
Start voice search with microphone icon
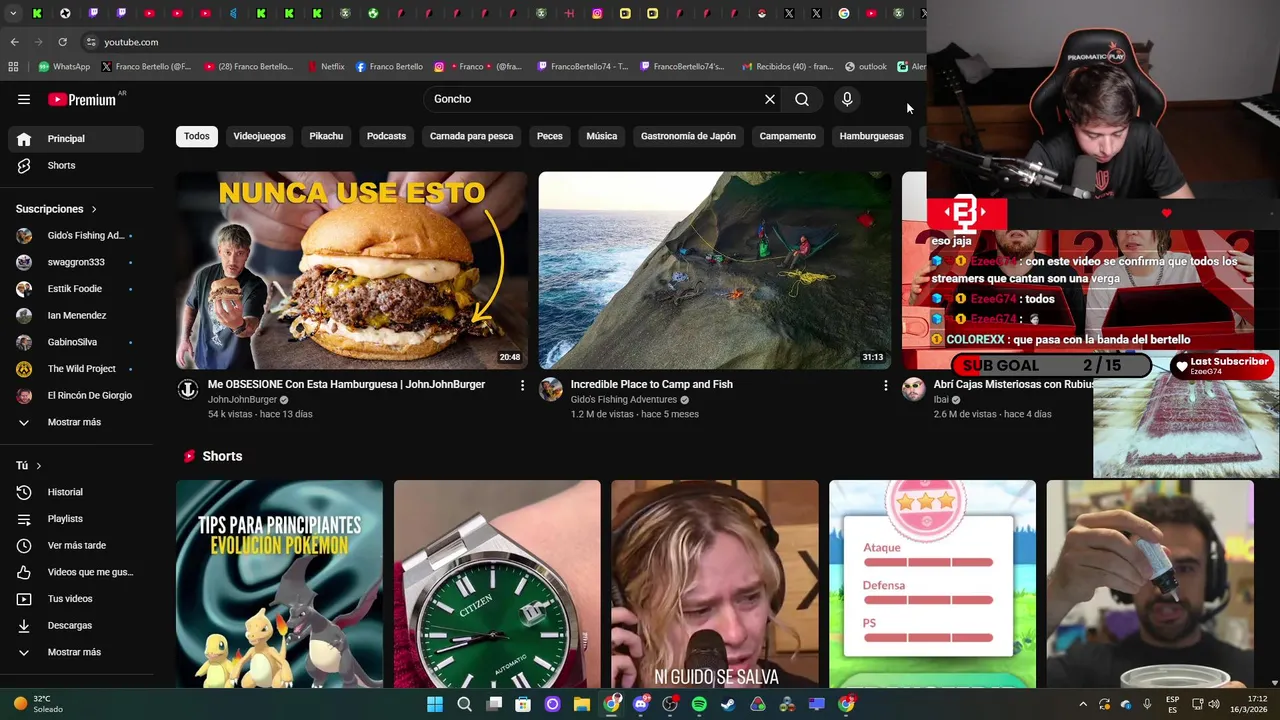847,99
